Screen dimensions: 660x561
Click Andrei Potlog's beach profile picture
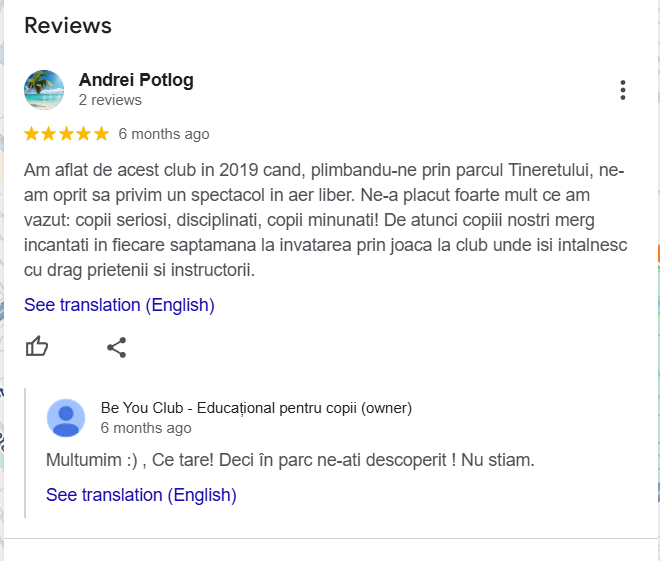[44, 90]
